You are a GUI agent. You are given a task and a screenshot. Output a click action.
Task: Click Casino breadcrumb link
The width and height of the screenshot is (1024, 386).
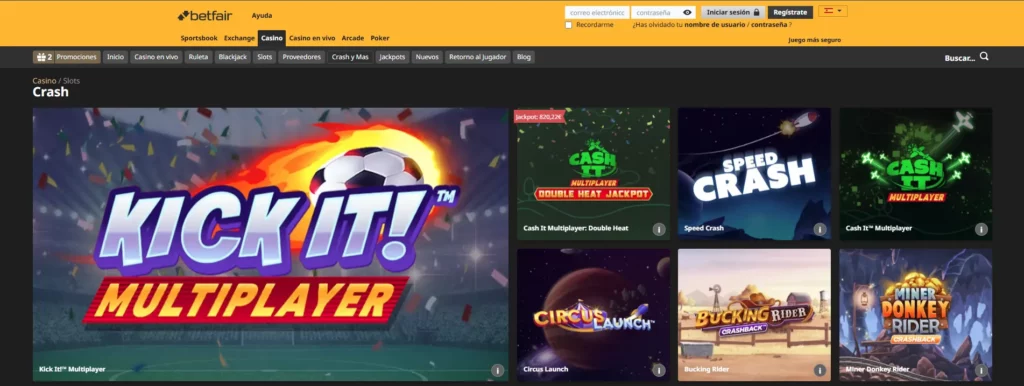pyautogui.click(x=44, y=80)
